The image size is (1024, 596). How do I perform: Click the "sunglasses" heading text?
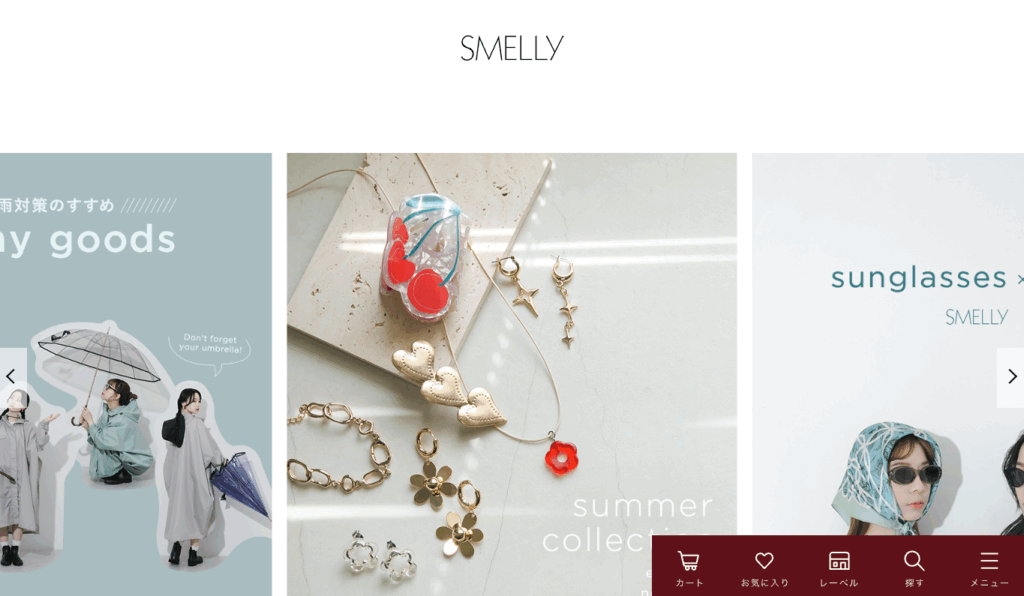click(918, 278)
